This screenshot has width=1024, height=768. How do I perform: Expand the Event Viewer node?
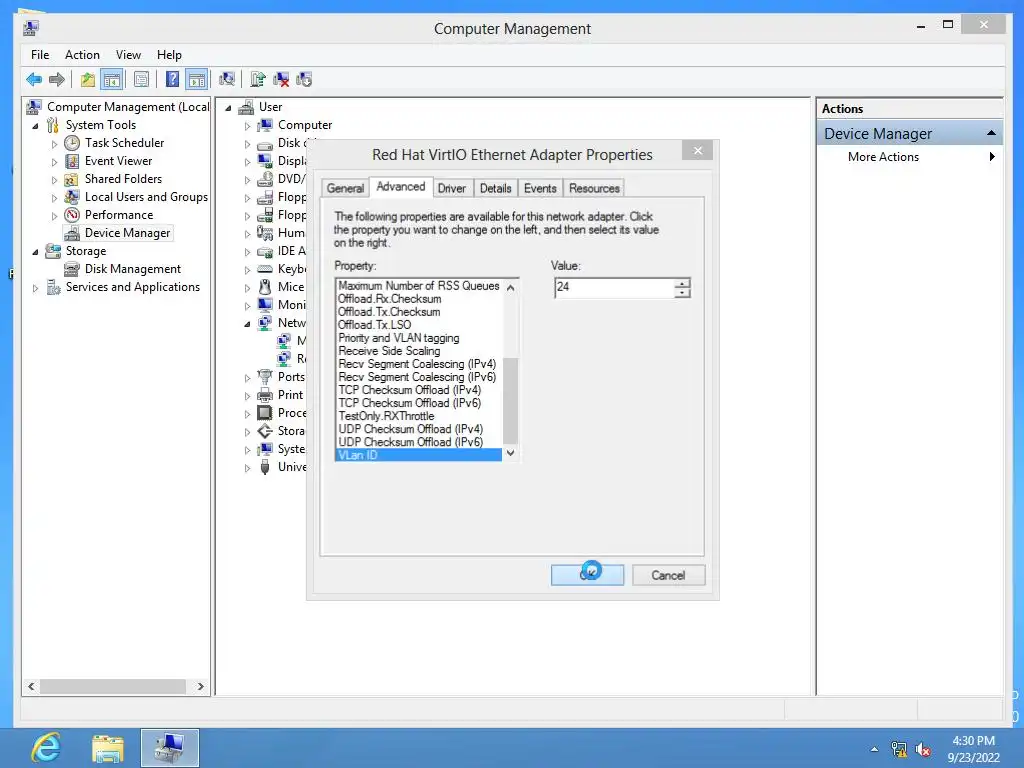54,161
